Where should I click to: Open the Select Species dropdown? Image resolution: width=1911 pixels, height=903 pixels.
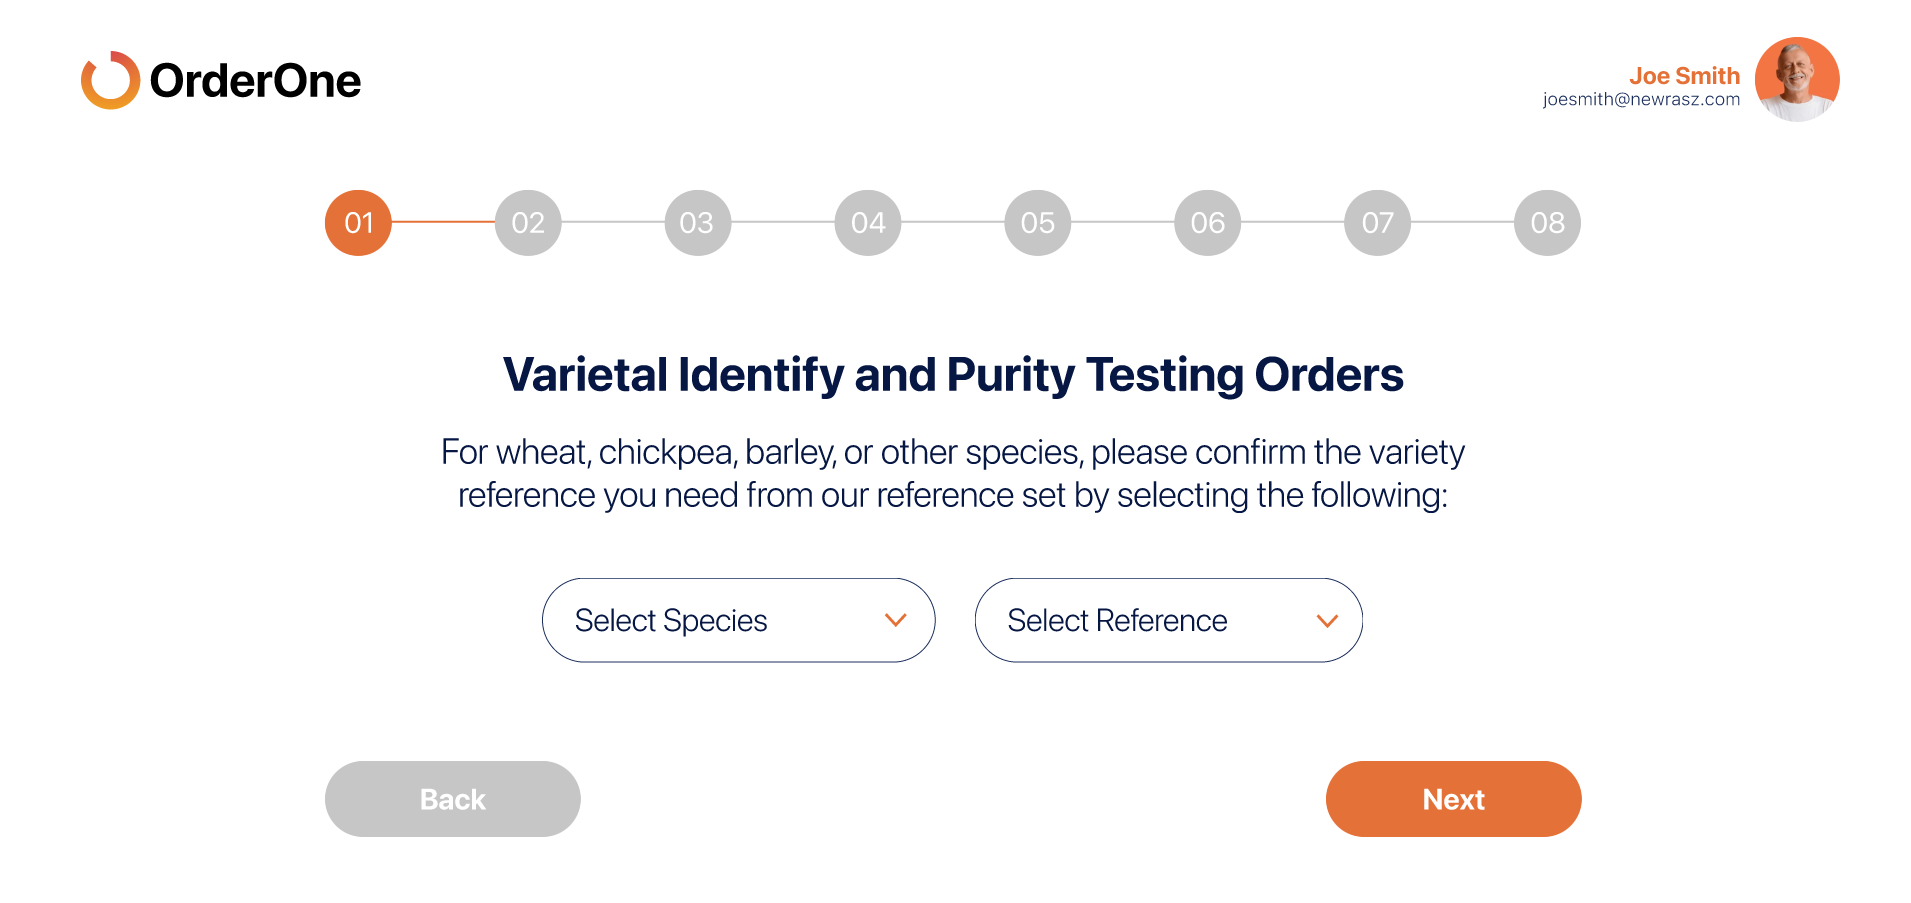coord(738,620)
